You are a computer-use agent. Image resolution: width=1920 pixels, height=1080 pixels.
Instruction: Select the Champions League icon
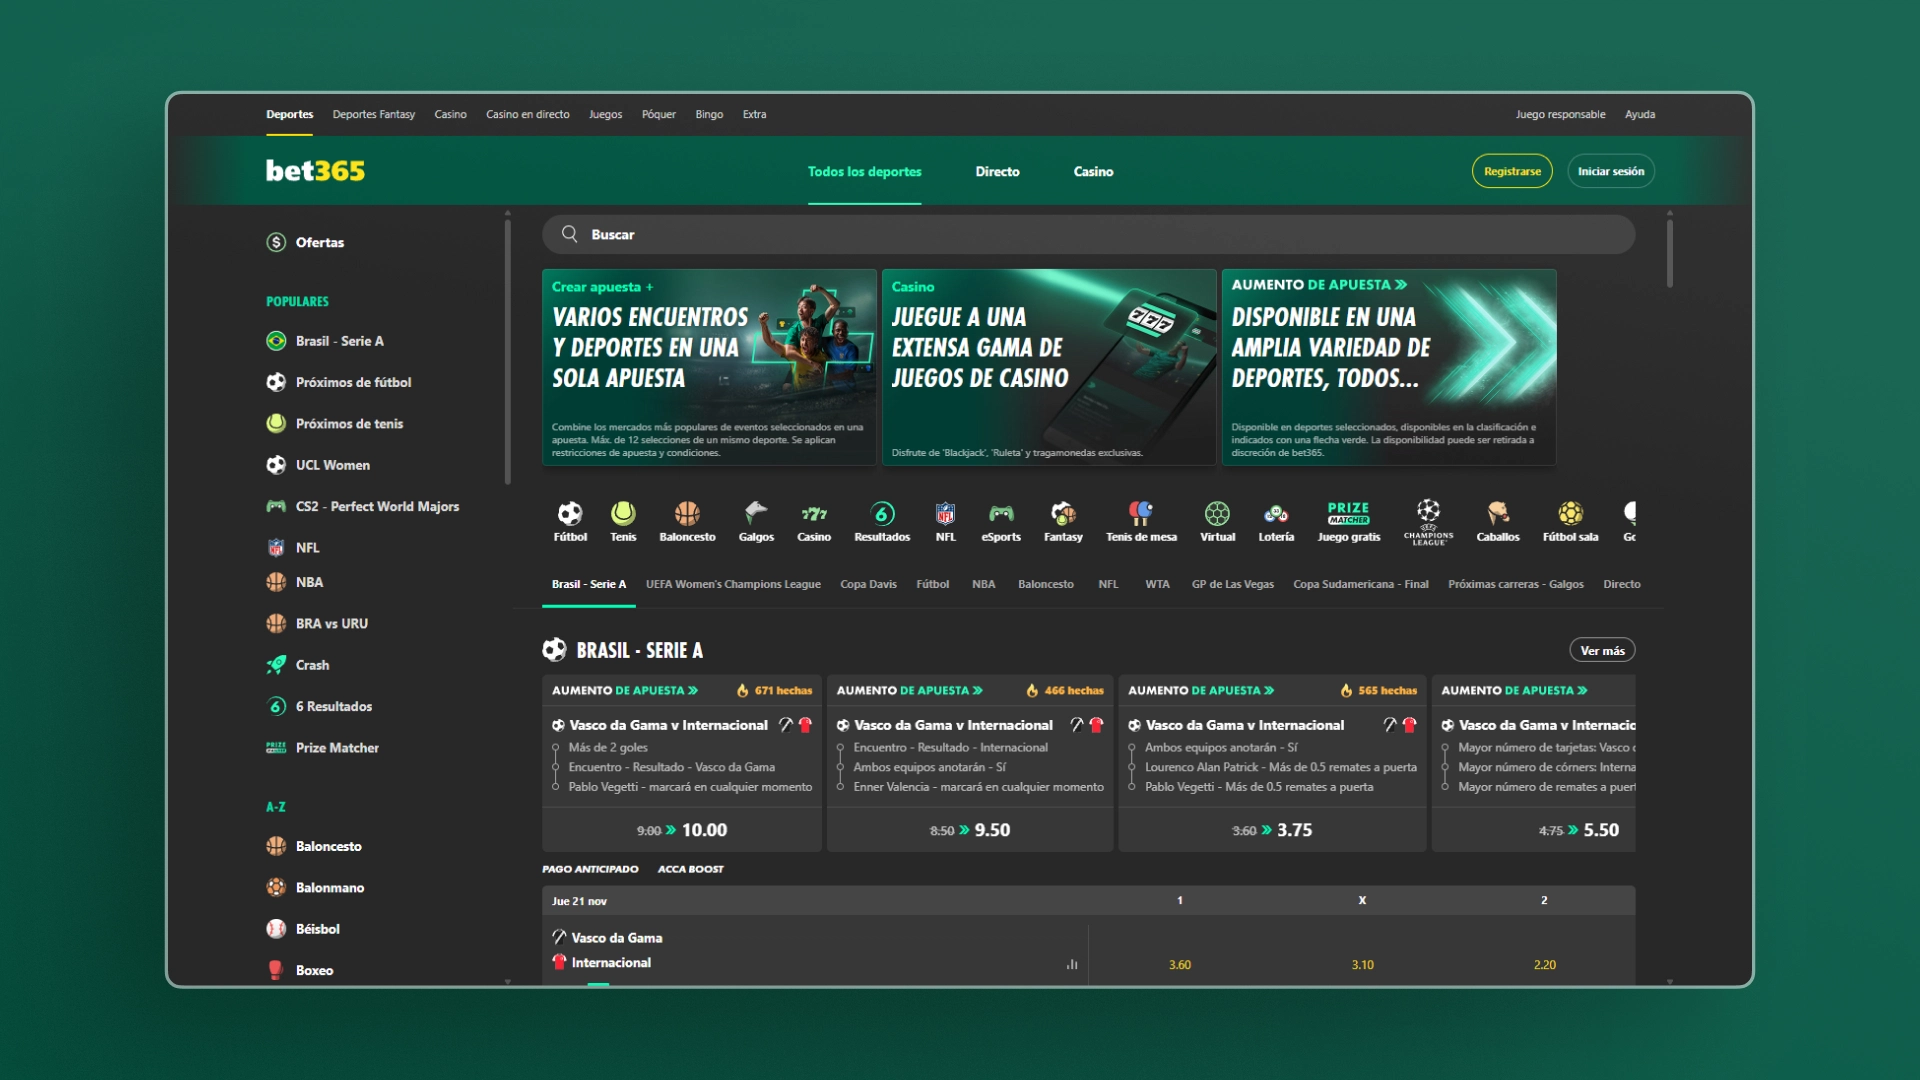pyautogui.click(x=1428, y=521)
